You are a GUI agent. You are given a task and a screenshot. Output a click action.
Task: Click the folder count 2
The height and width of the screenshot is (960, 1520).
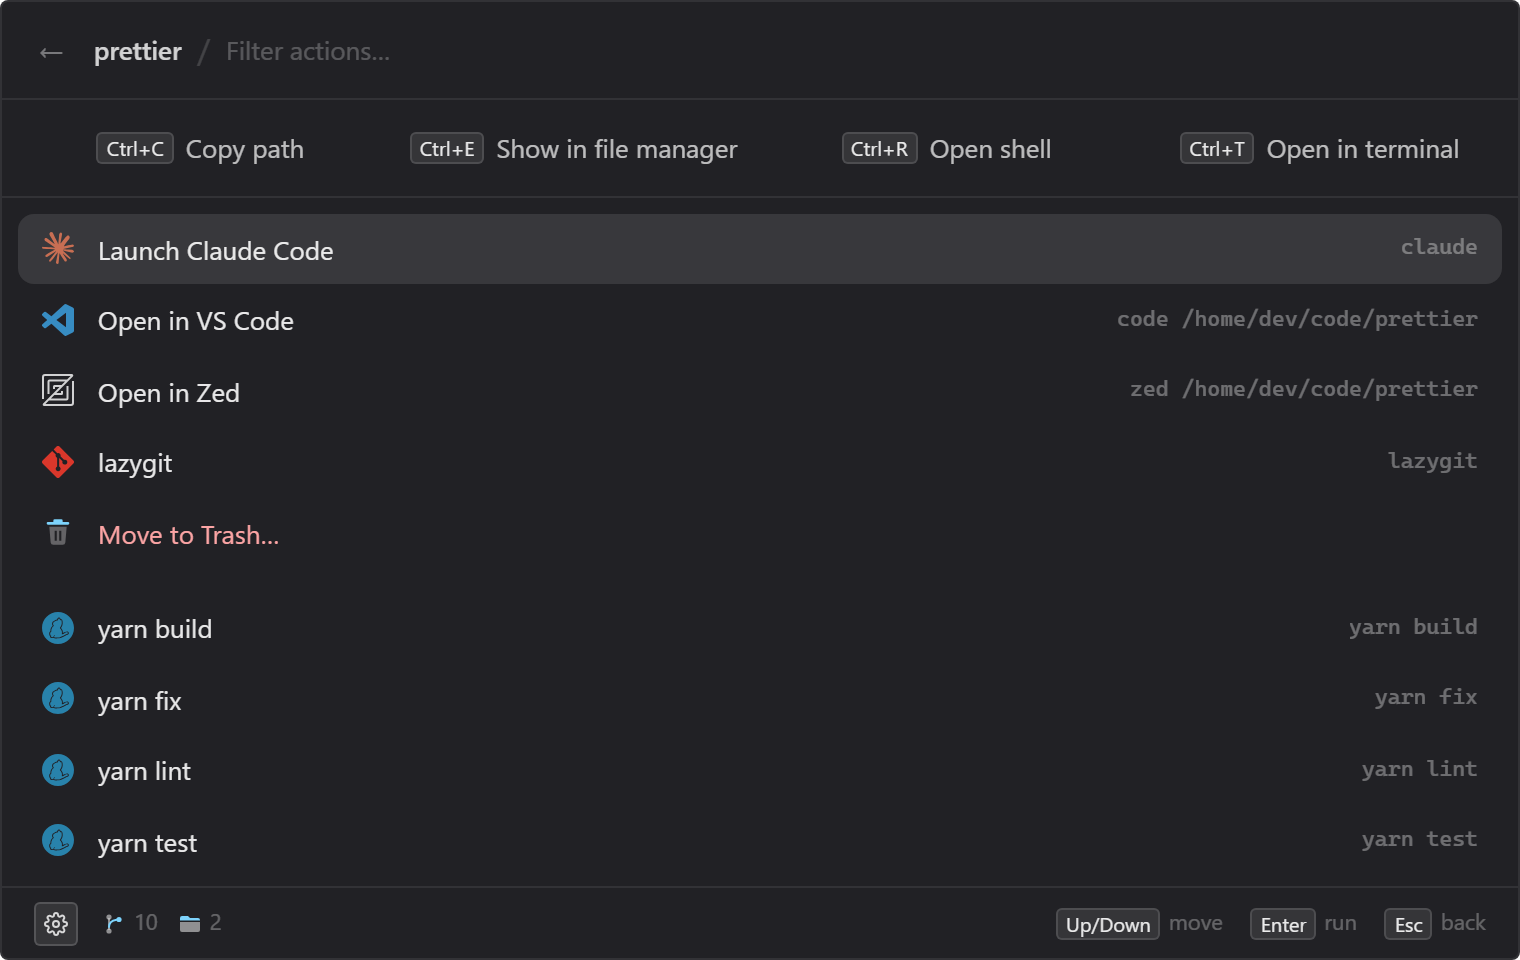pyautogui.click(x=215, y=922)
